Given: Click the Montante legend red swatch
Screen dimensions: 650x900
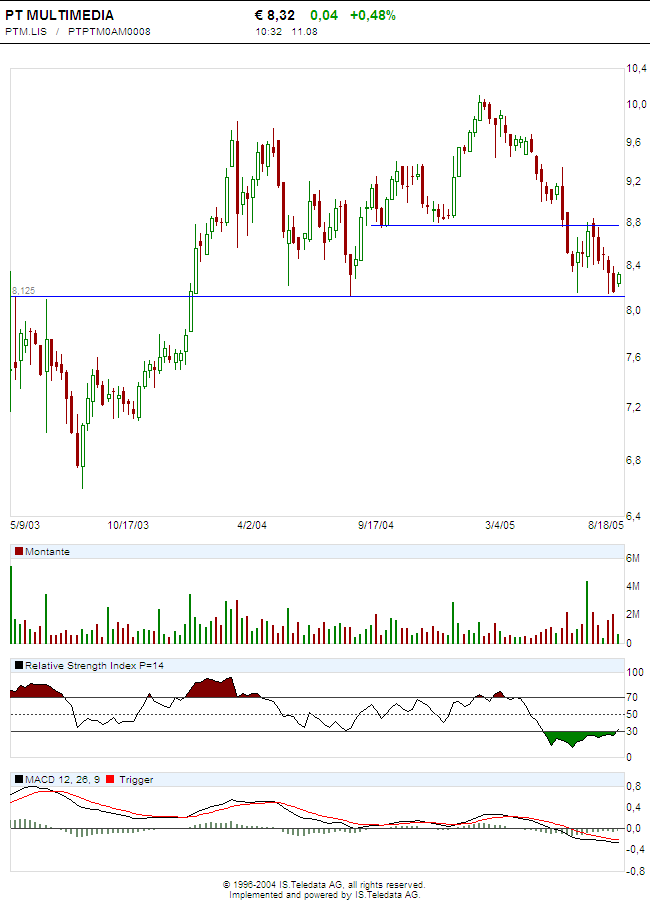Looking at the screenshot, I should [19, 551].
